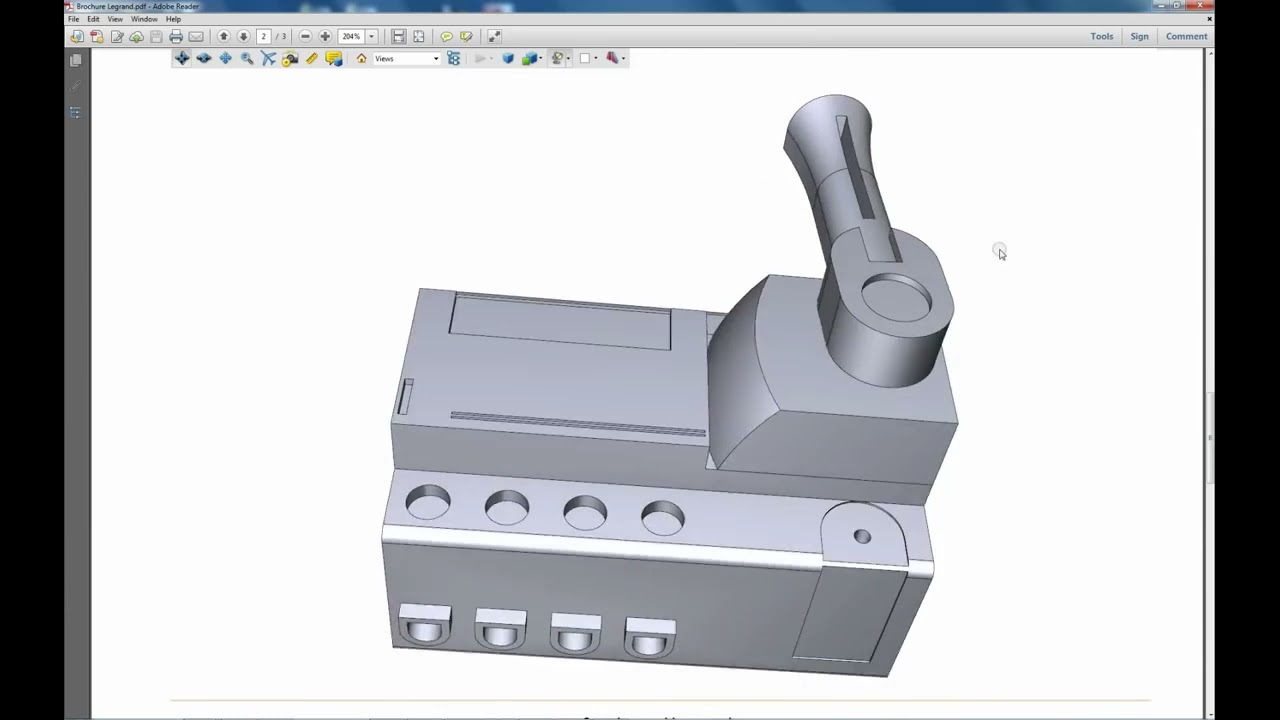Viewport: 1280px width, 720px height.
Task: Open the Sign pane
Action: point(1139,36)
